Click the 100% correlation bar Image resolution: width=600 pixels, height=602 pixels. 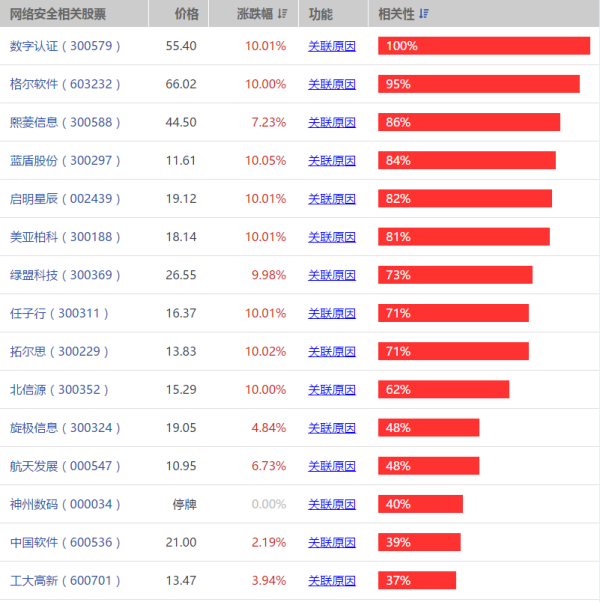484,46
